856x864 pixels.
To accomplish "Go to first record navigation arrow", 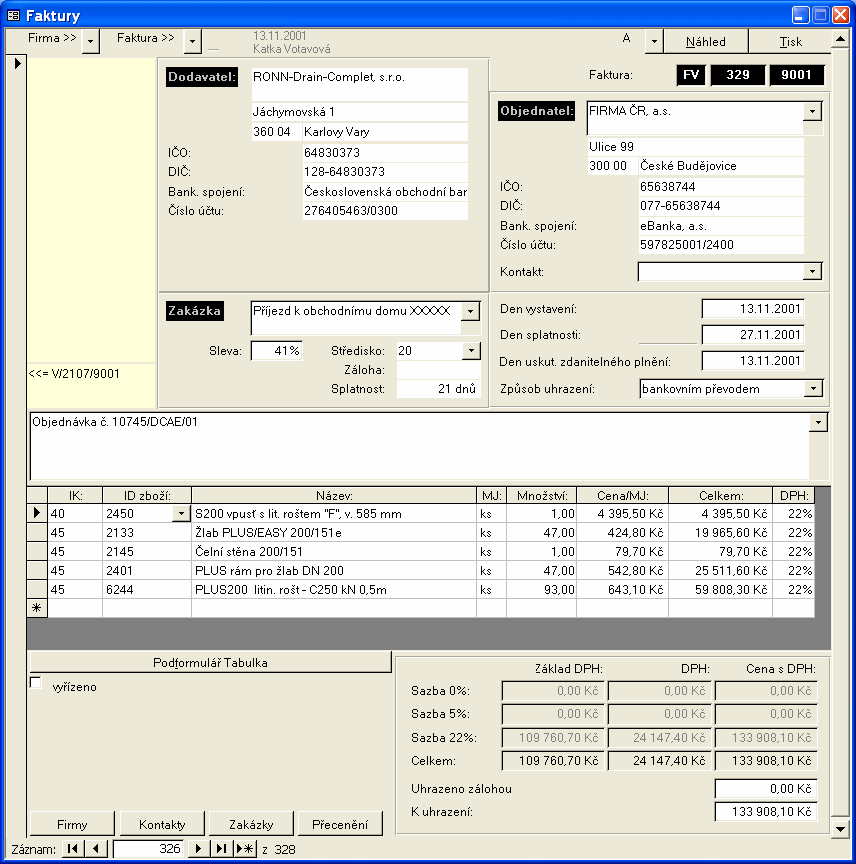I will (73, 849).
